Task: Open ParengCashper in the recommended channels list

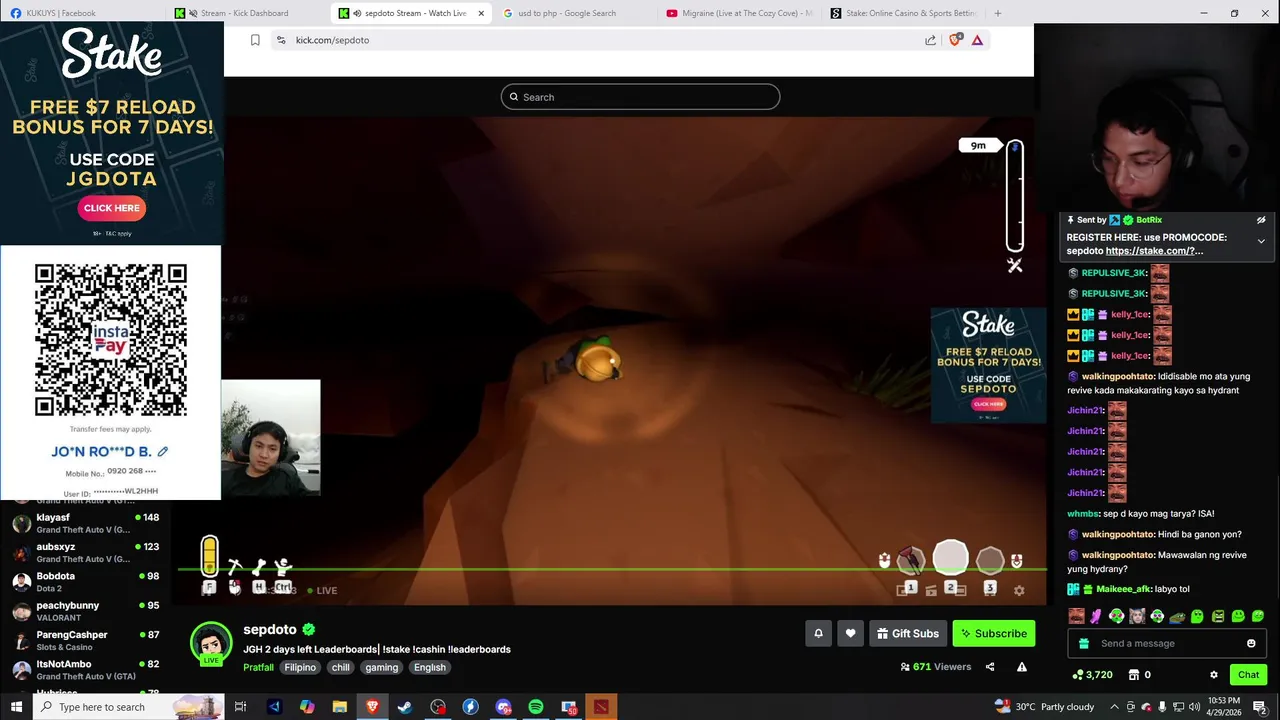Action: 85,640
